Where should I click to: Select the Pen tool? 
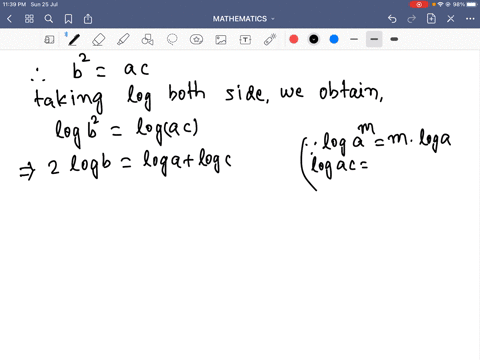coord(74,40)
